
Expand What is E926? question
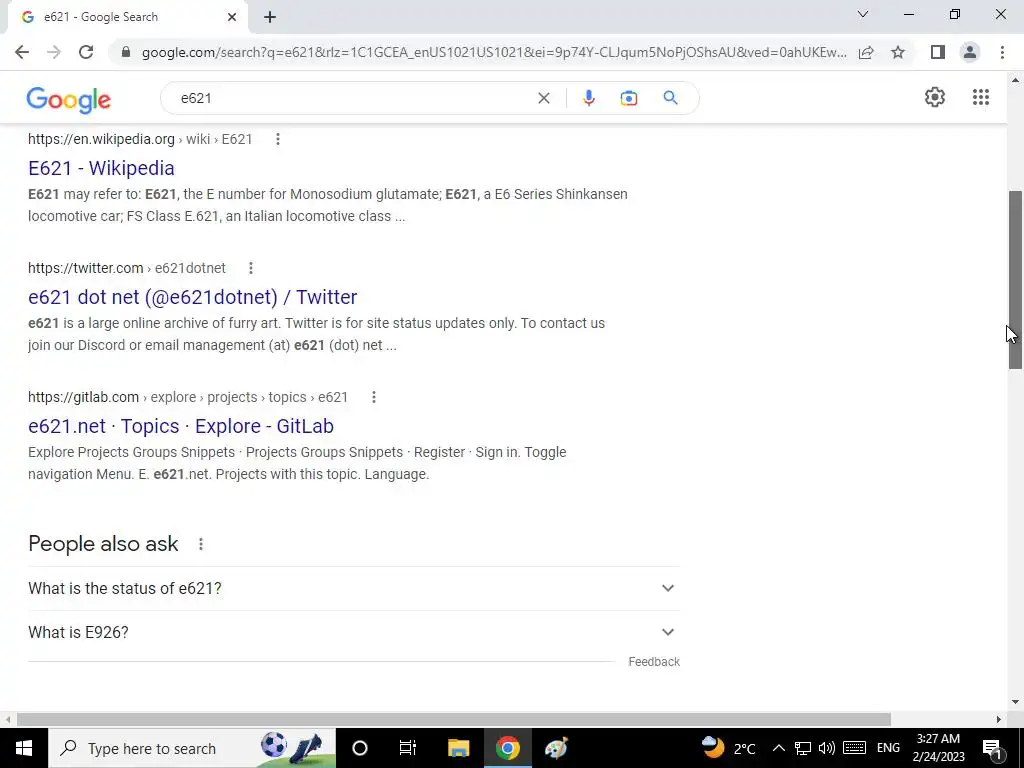(354, 632)
